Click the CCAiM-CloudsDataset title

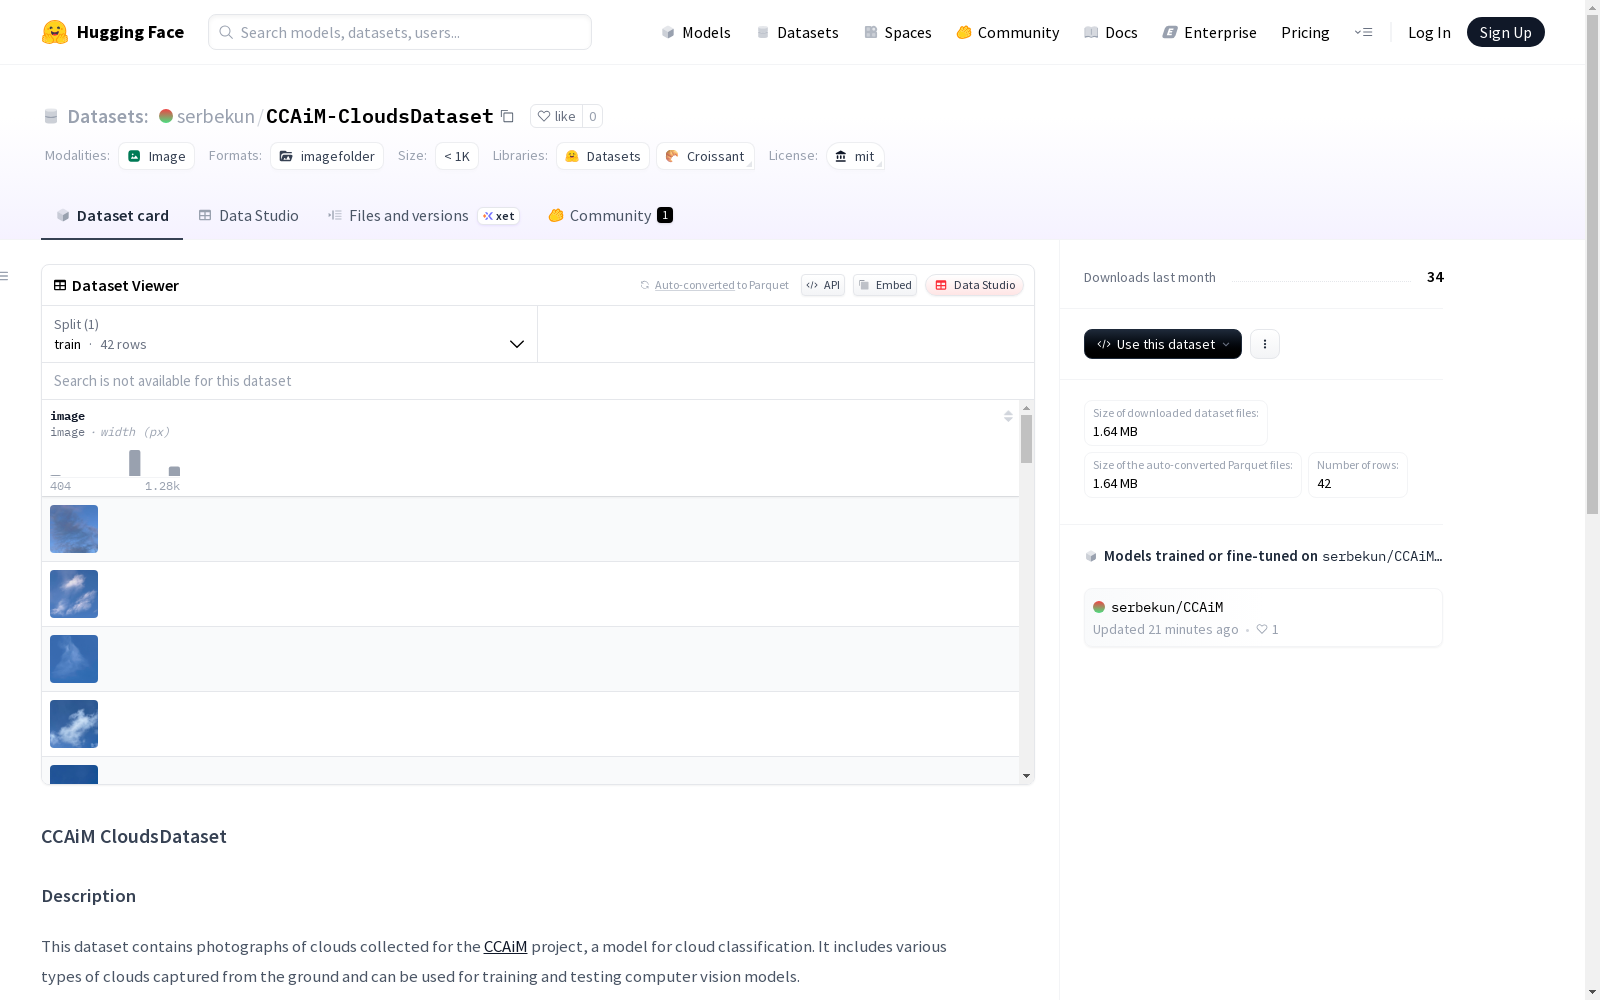[380, 116]
